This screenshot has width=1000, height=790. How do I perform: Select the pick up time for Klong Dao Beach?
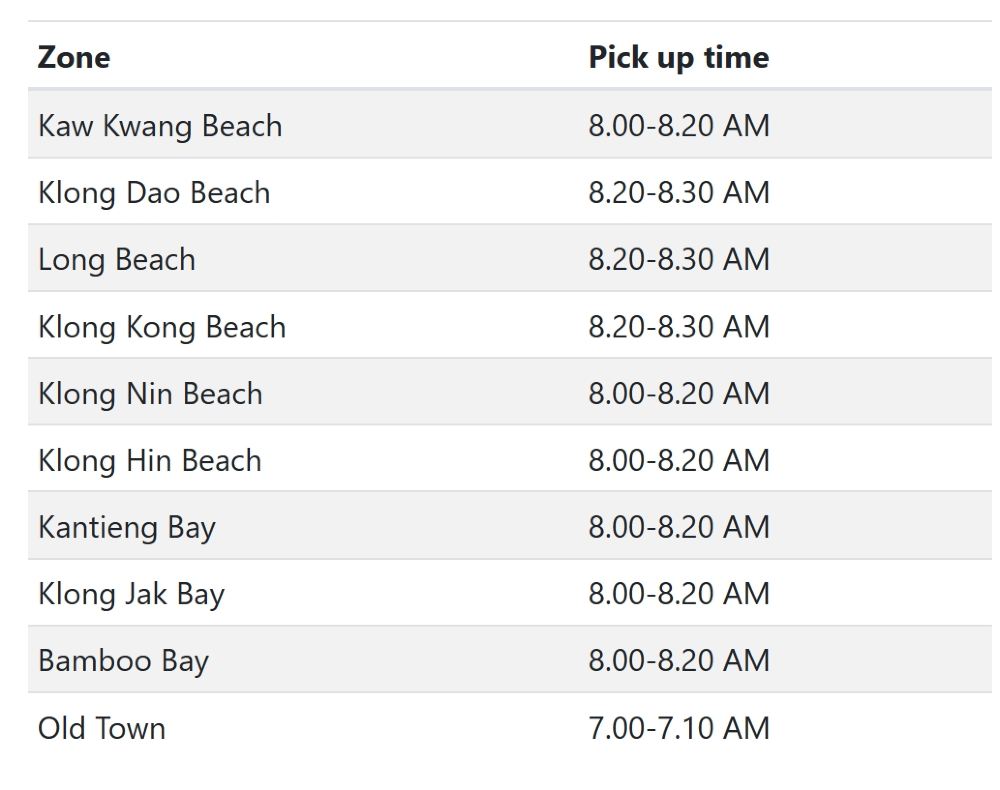pyautogui.click(x=679, y=193)
